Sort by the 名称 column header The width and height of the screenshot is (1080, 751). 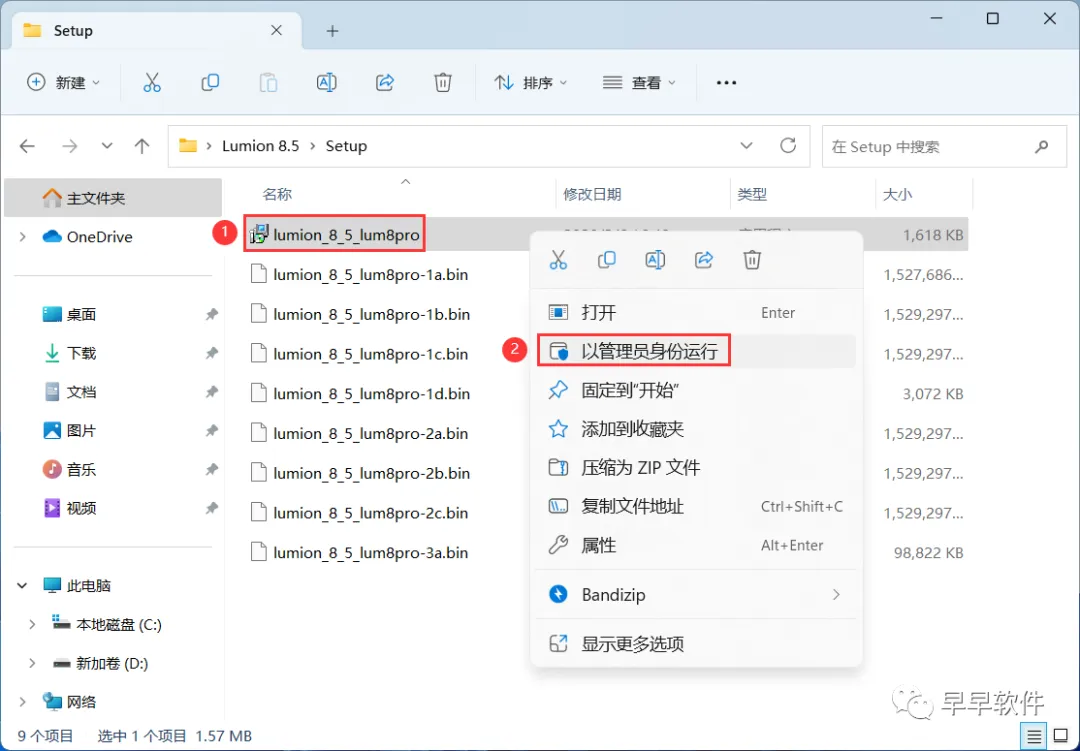click(277, 194)
